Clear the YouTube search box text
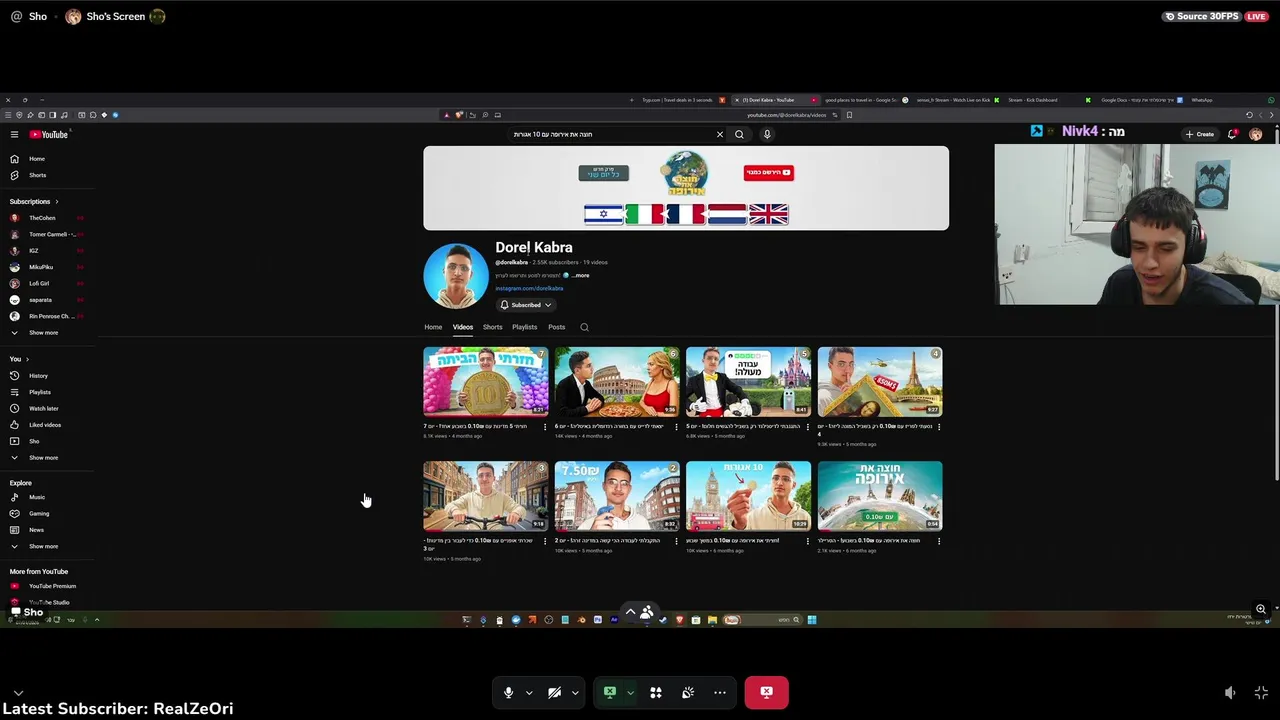The width and height of the screenshot is (1280, 720). [719, 134]
